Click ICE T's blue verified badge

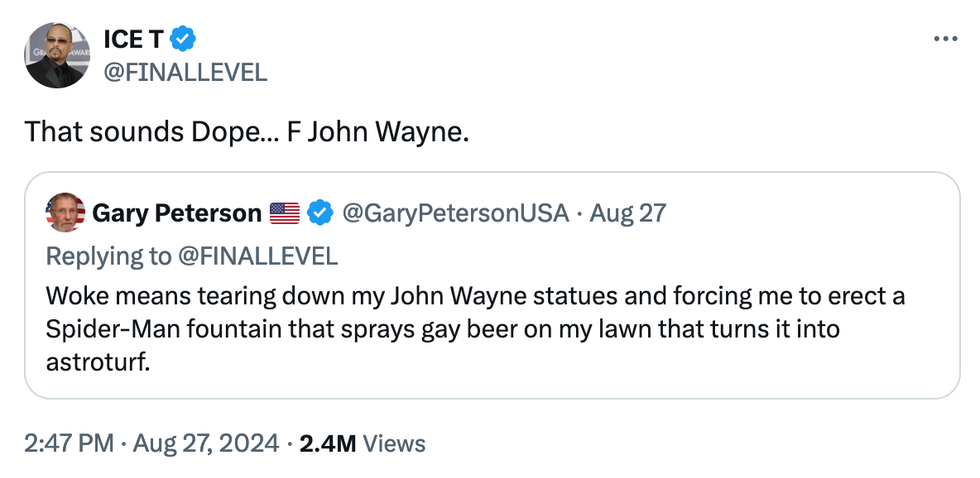coord(183,39)
